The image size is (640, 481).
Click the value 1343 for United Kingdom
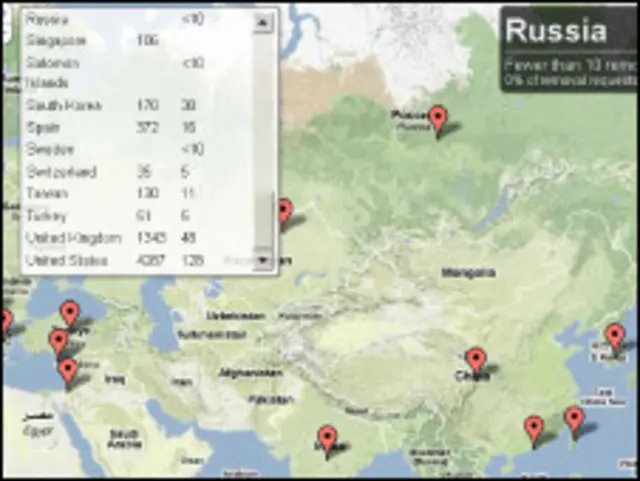151,238
